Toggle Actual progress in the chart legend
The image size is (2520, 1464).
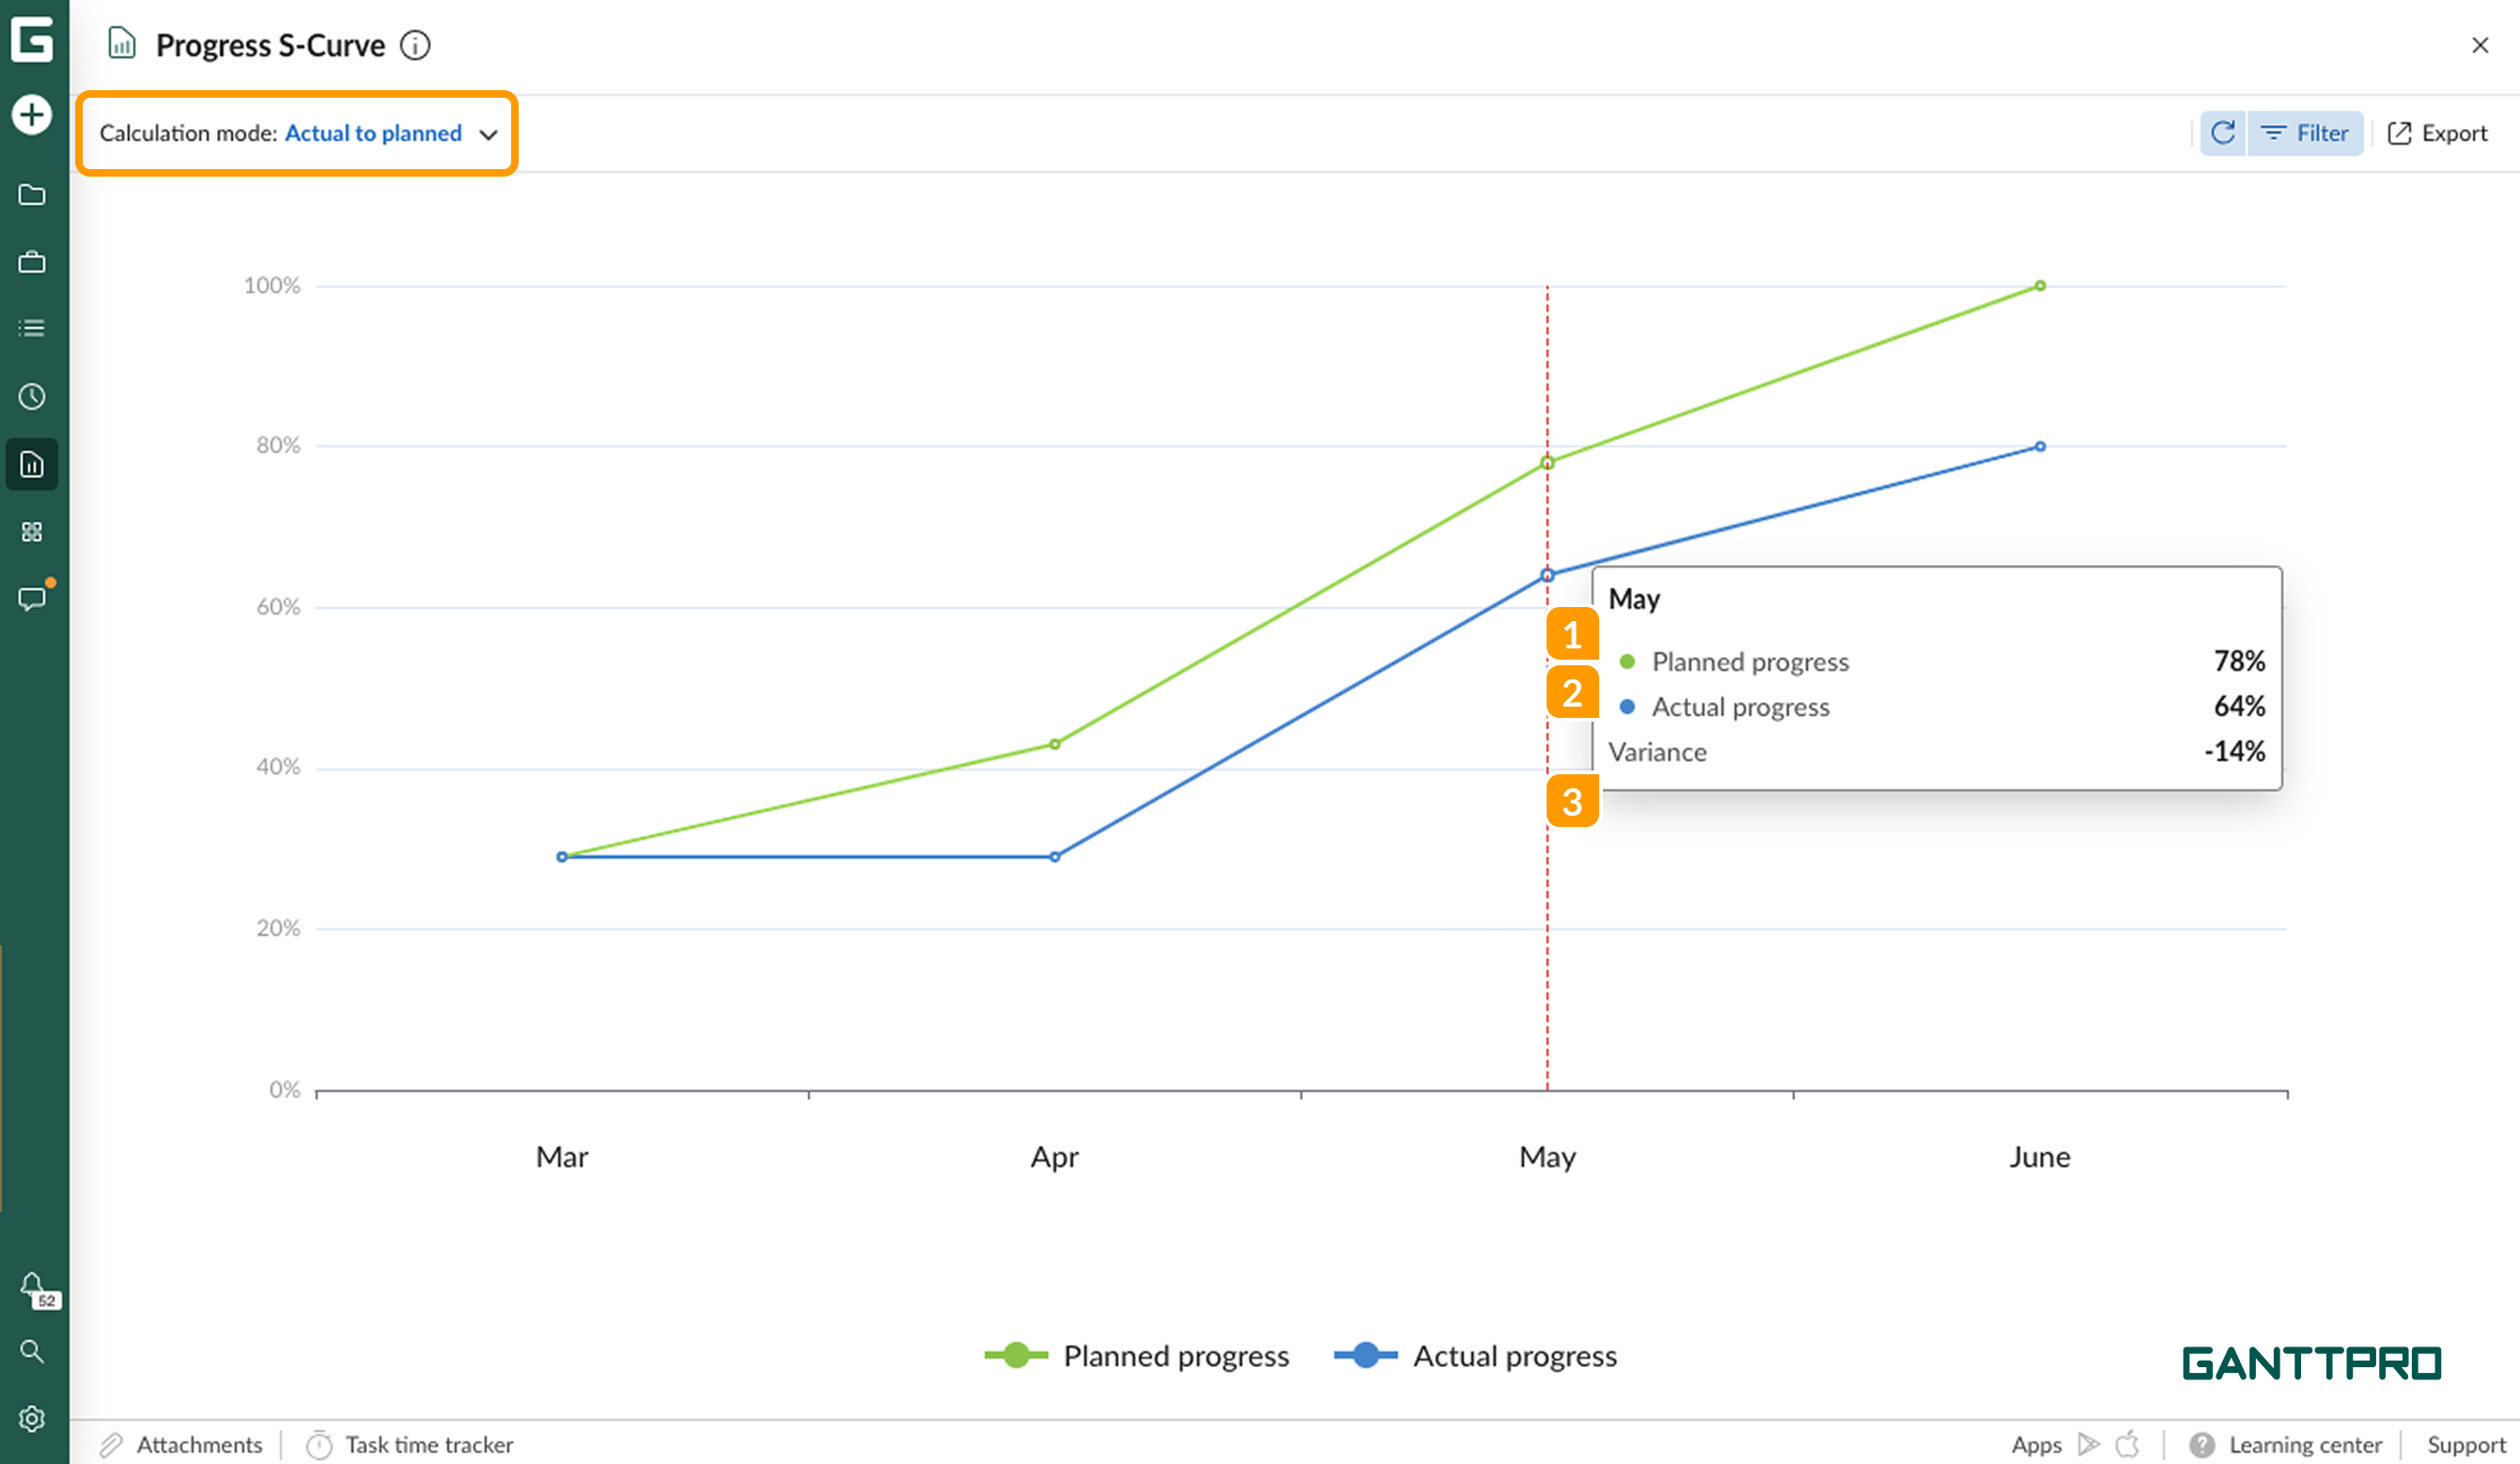1477,1356
